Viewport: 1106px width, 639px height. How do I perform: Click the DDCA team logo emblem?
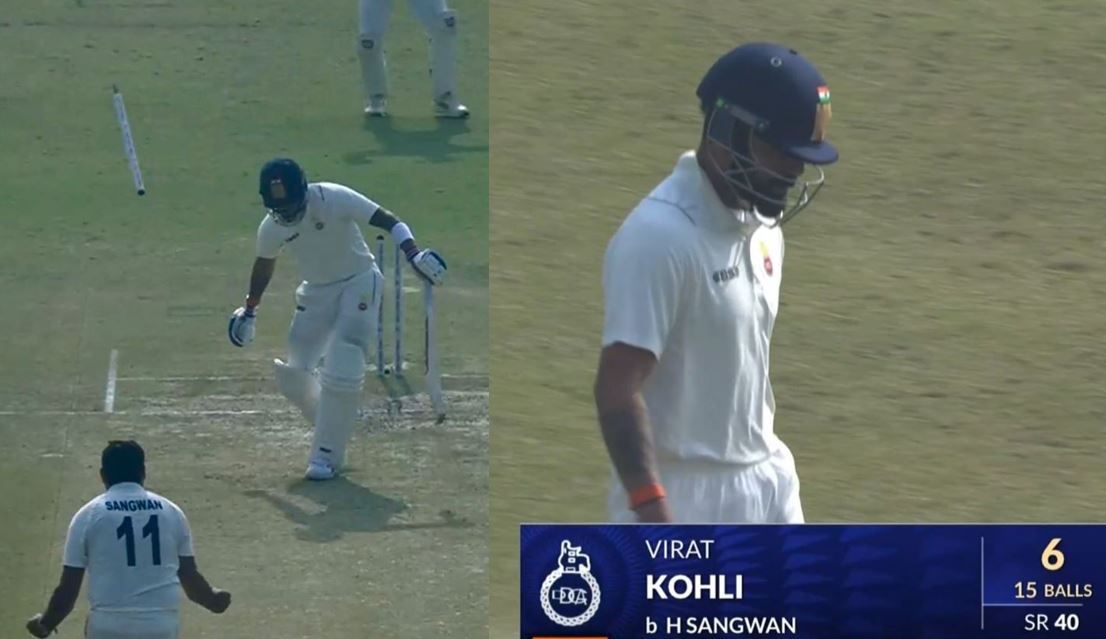click(x=570, y=583)
